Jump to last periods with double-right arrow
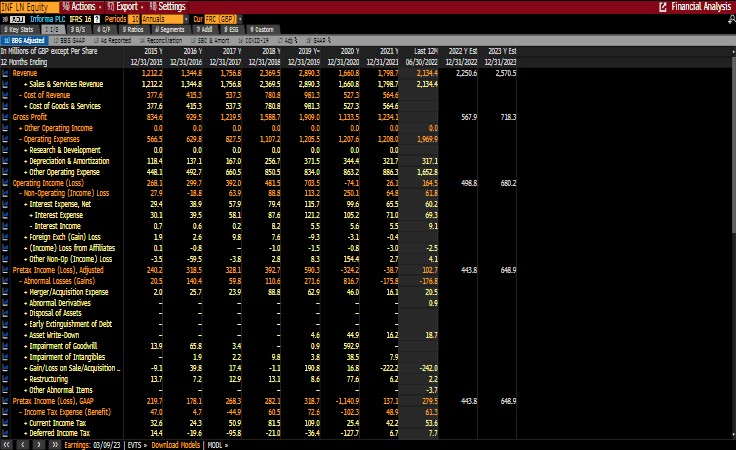736x450 pixels. (54, 445)
